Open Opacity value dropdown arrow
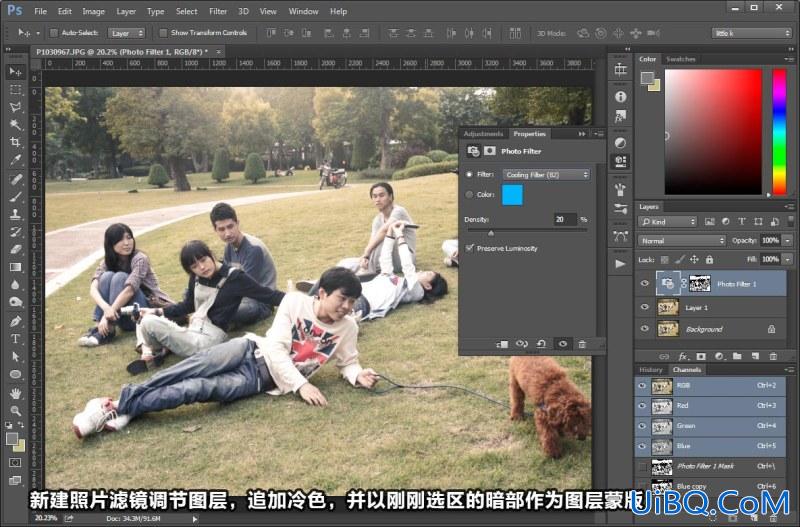Image resolution: width=800 pixels, height=527 pixels. pos(788,240)
